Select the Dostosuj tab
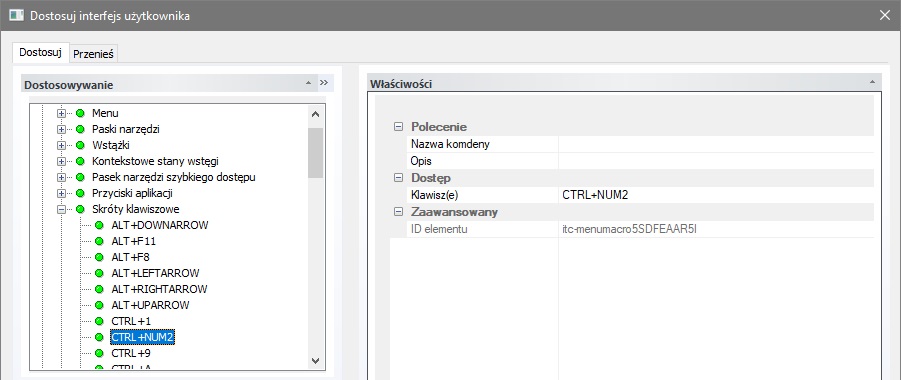This screenshot has height=380, width=901. (x=40, y=52)
